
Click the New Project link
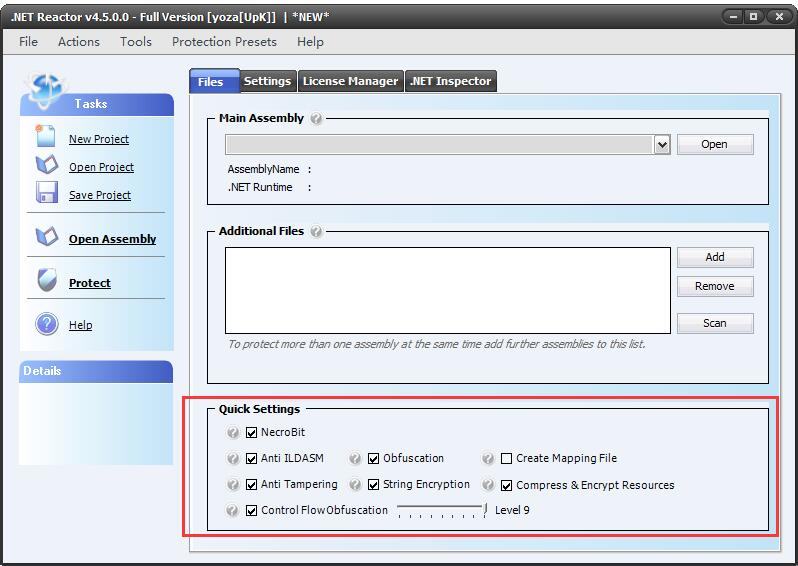99,139
